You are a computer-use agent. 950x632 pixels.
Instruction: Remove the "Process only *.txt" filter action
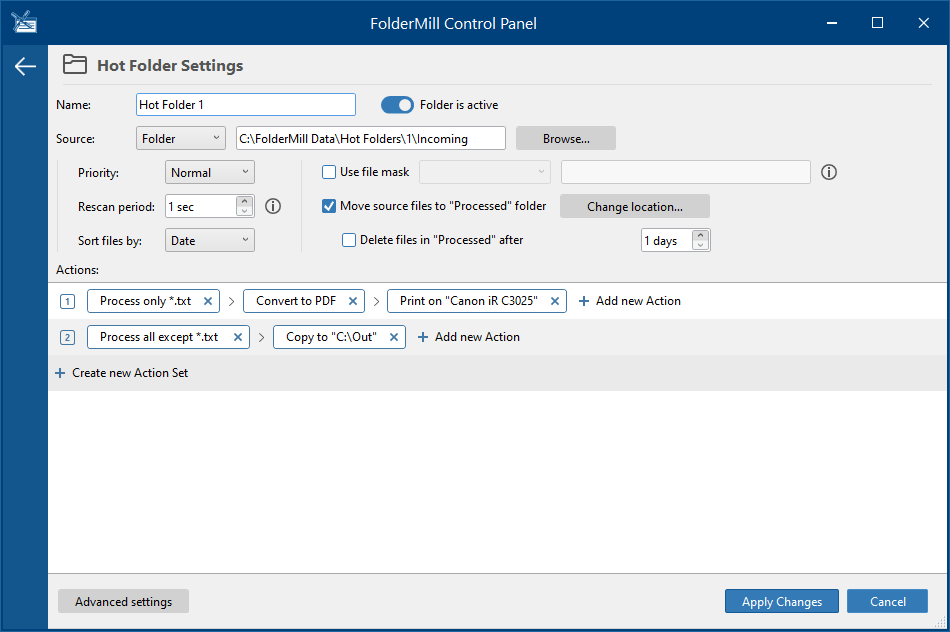click(x=208, y=301)
